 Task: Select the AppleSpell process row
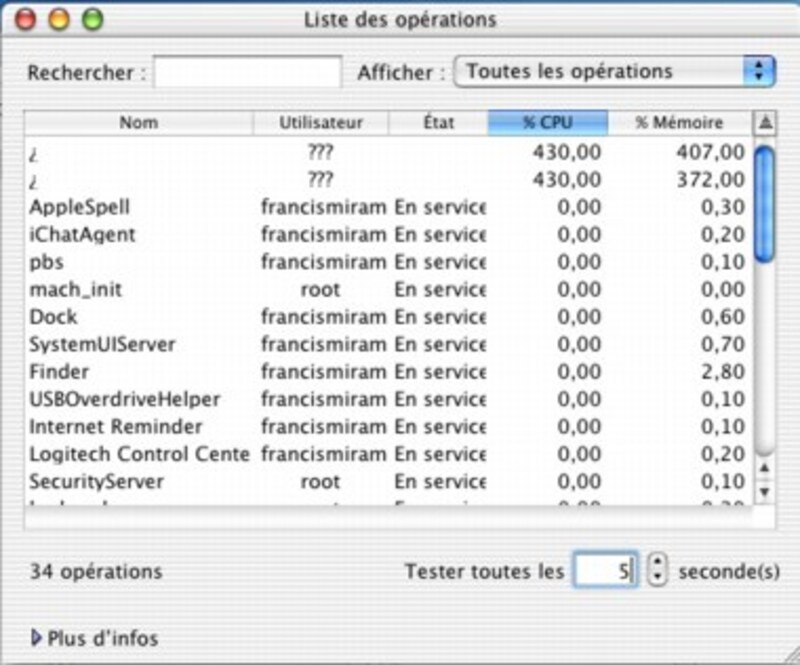pos(388,207)
